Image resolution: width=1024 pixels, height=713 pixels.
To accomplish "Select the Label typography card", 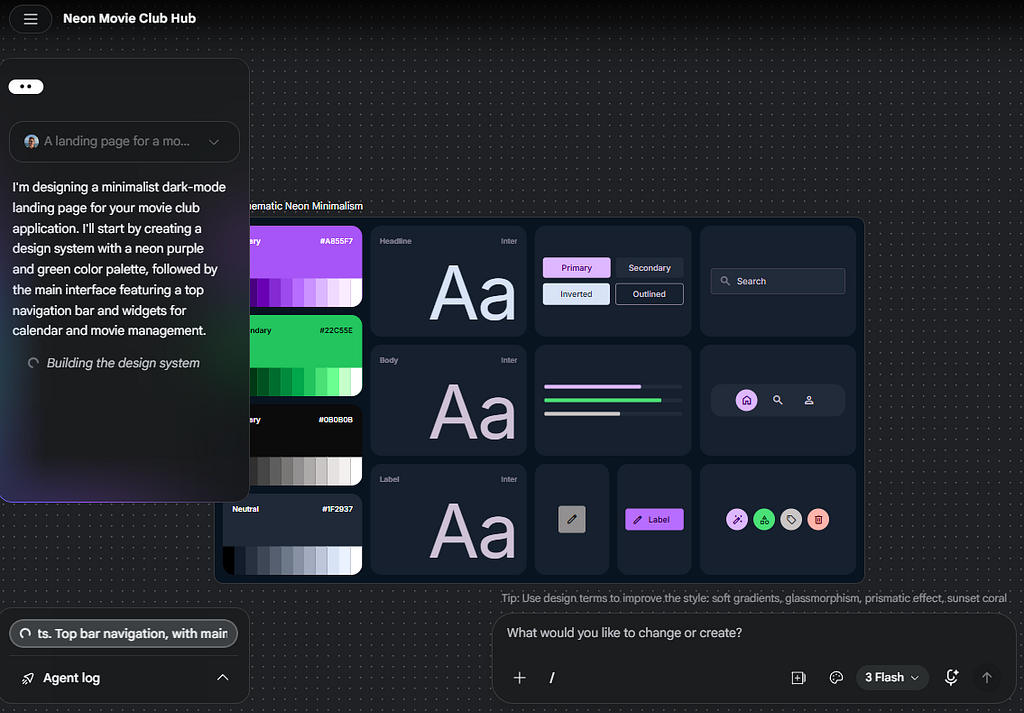I will tap(448, 520).
